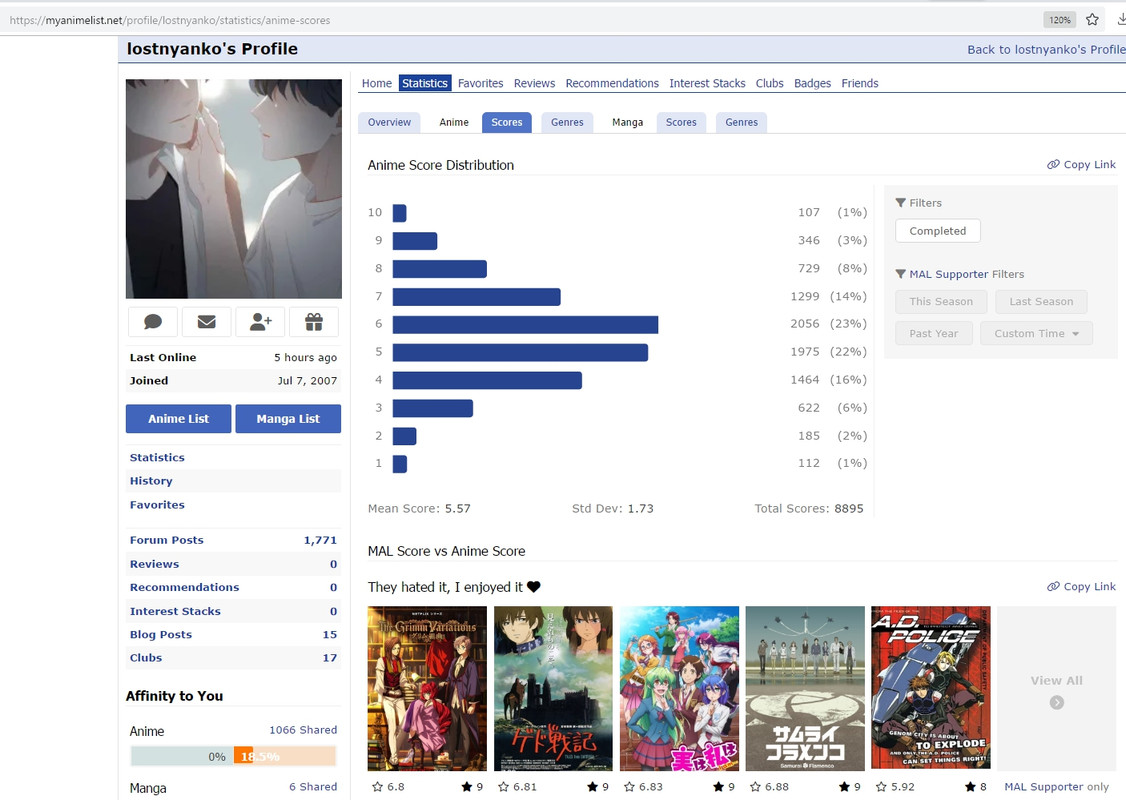Click the funnel icon beside MAL Supporter Filters
Viewport: 1126px width, 800px height.
901,274
